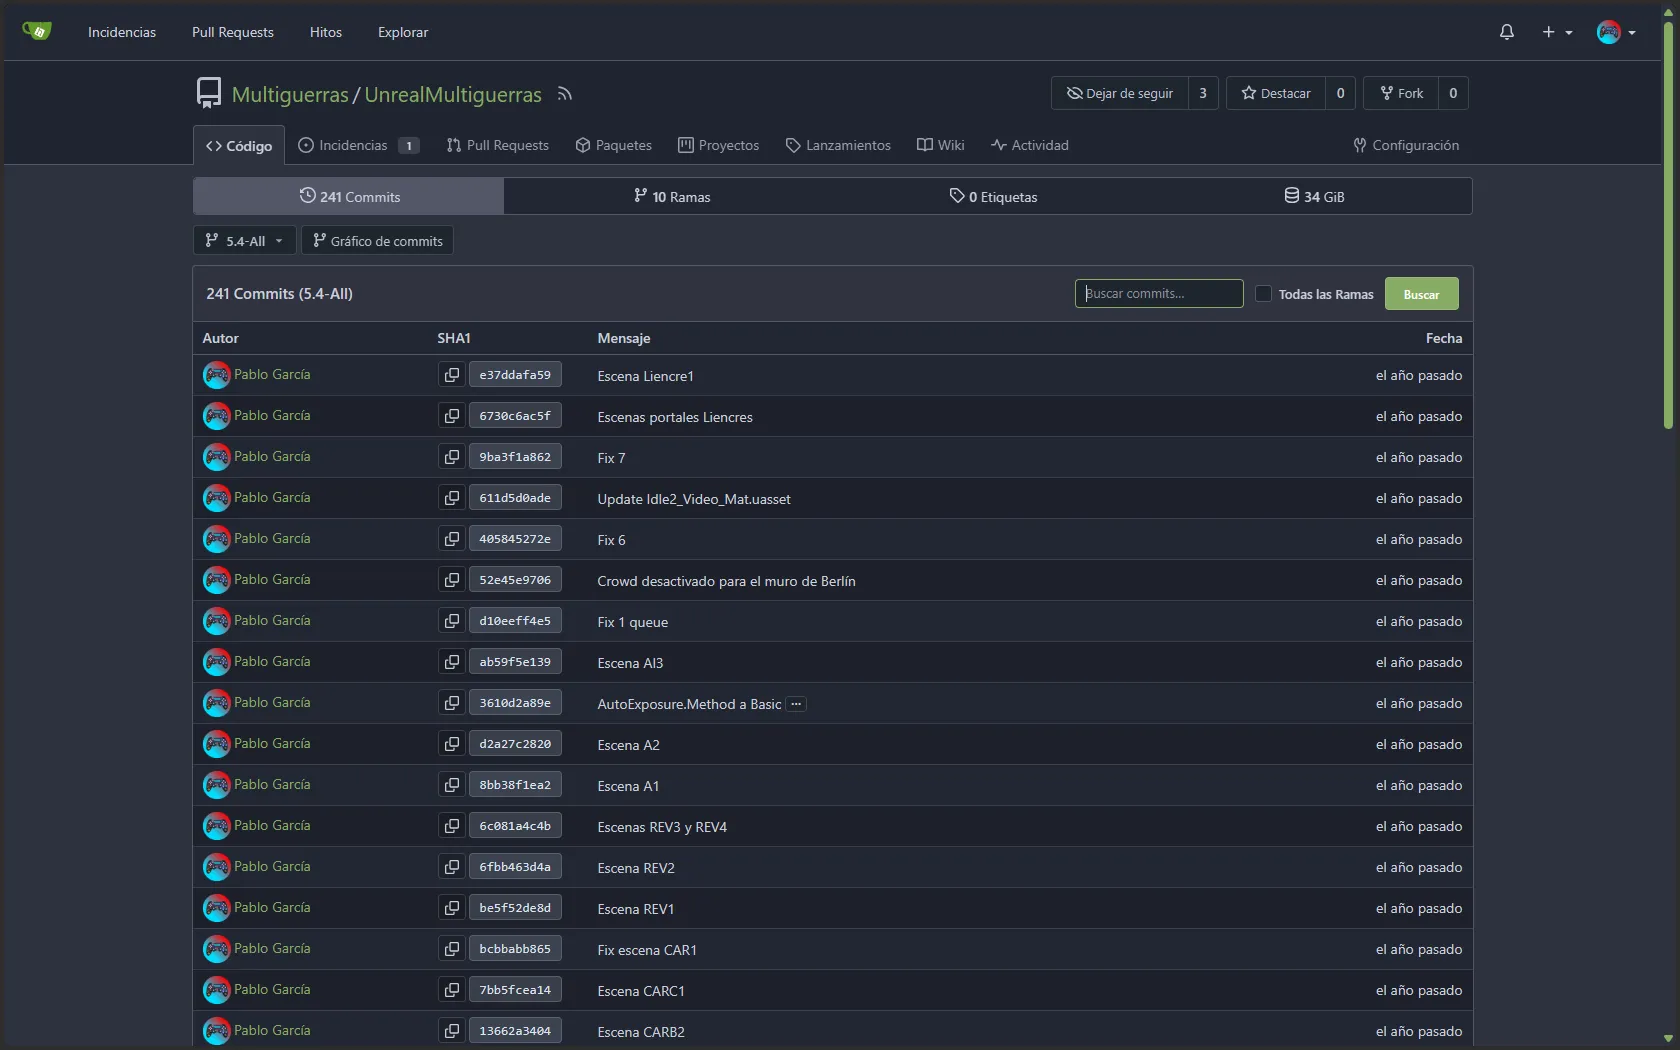Switch to the Wiki tab
The height and width of the screenshot is (1050, 1680).
[x=941, y=145]
